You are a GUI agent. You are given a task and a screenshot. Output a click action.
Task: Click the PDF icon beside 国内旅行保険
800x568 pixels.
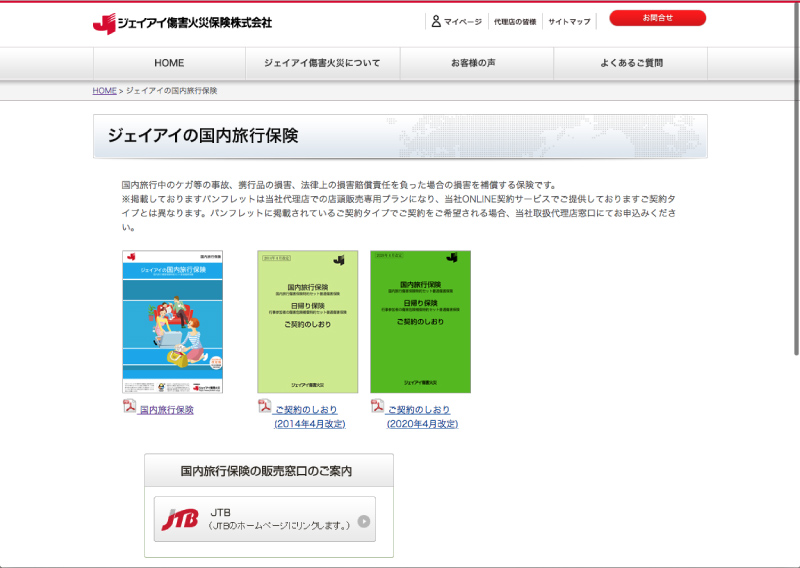[x=129, y=406]
